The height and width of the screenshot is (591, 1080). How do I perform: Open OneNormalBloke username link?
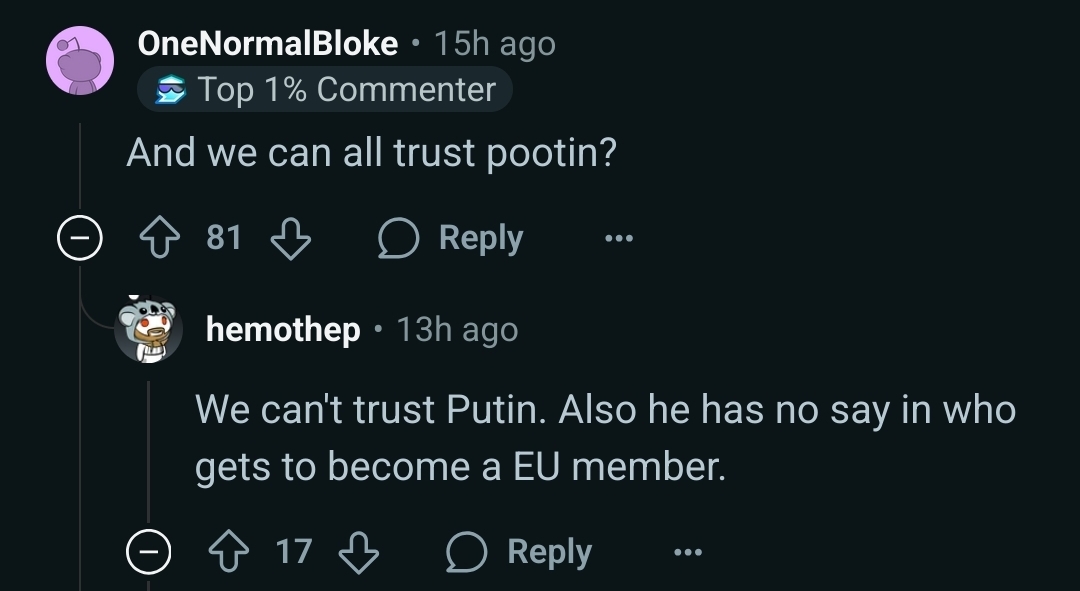268,43
